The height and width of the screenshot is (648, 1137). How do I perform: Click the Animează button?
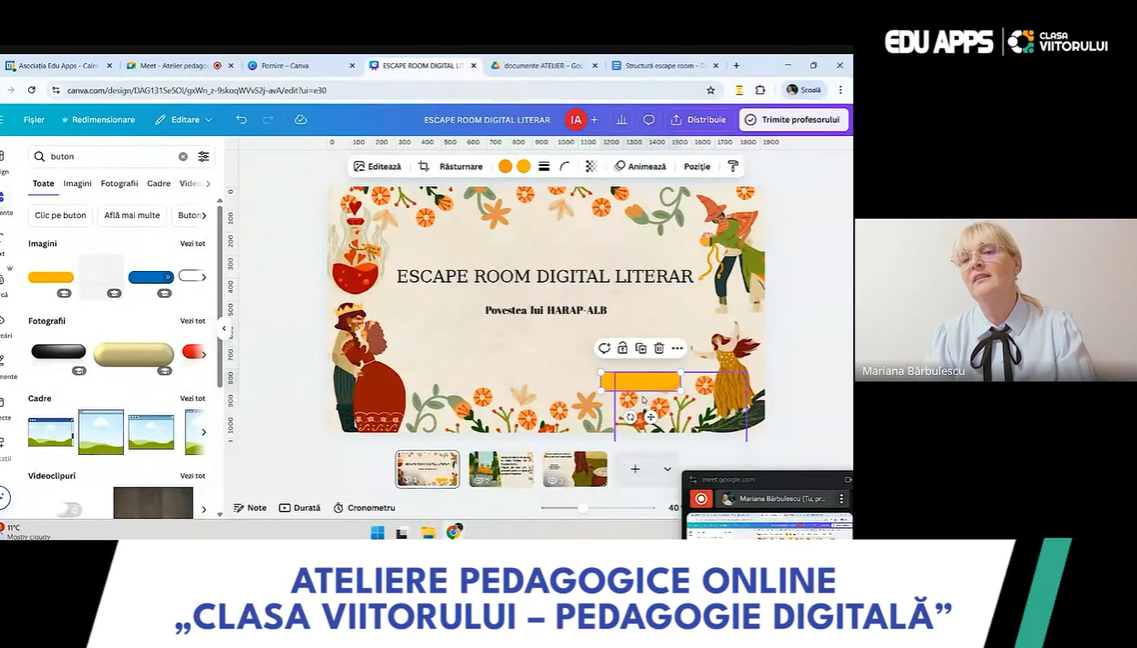click(x=640, y=167)
